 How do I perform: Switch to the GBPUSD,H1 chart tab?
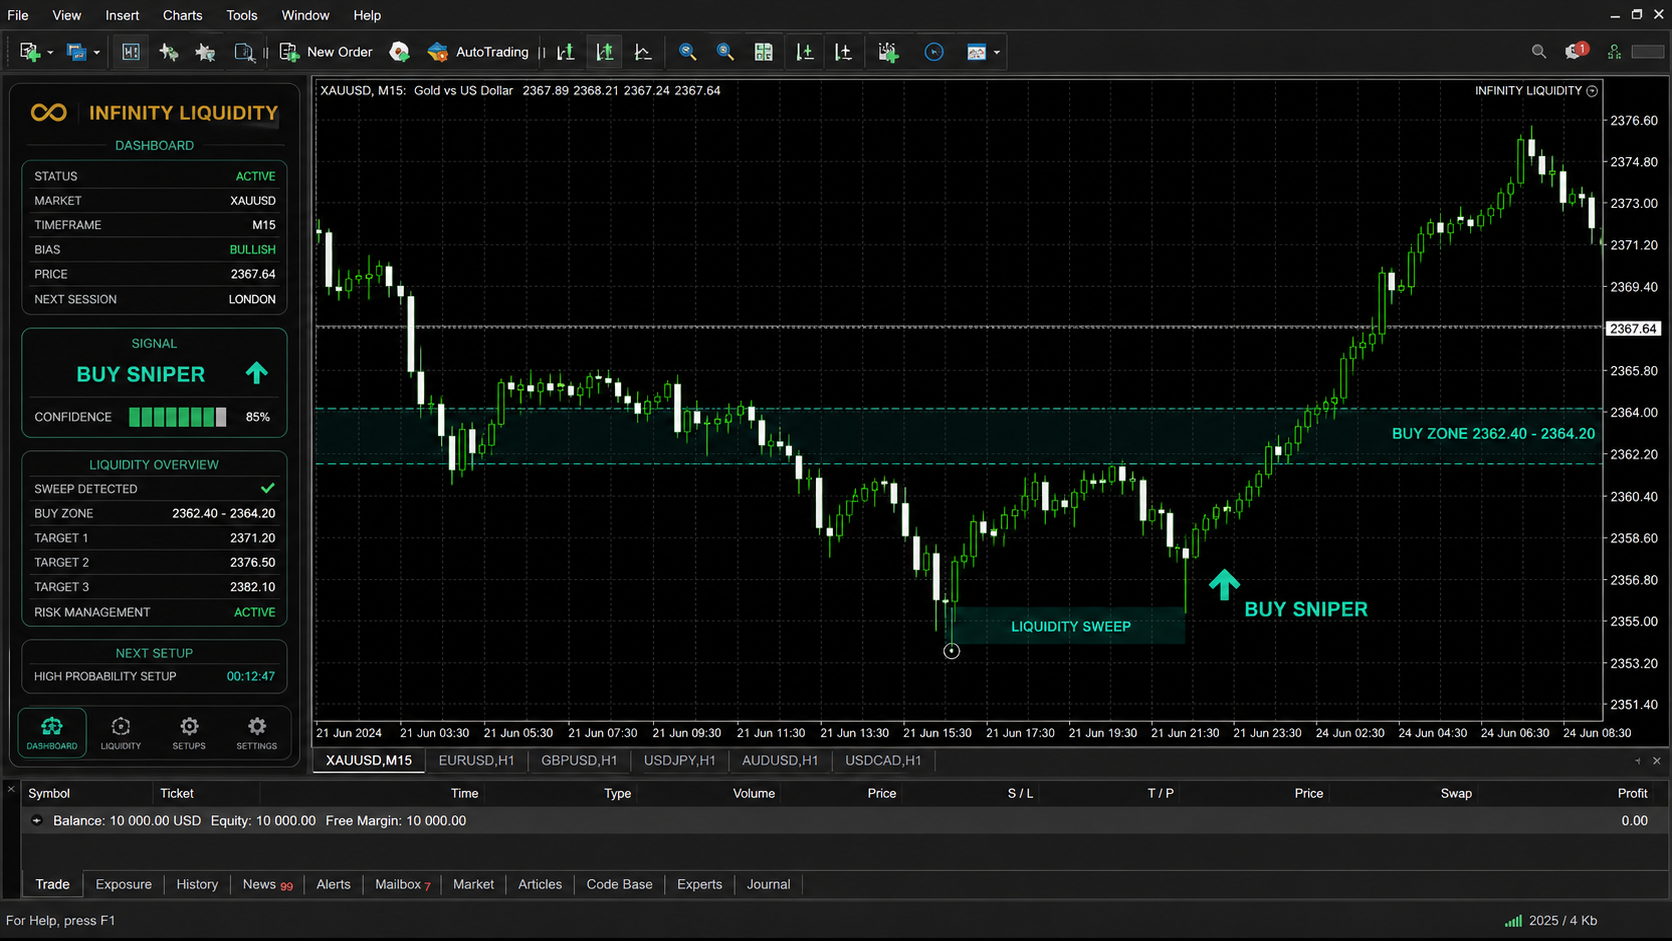(579, 761)
